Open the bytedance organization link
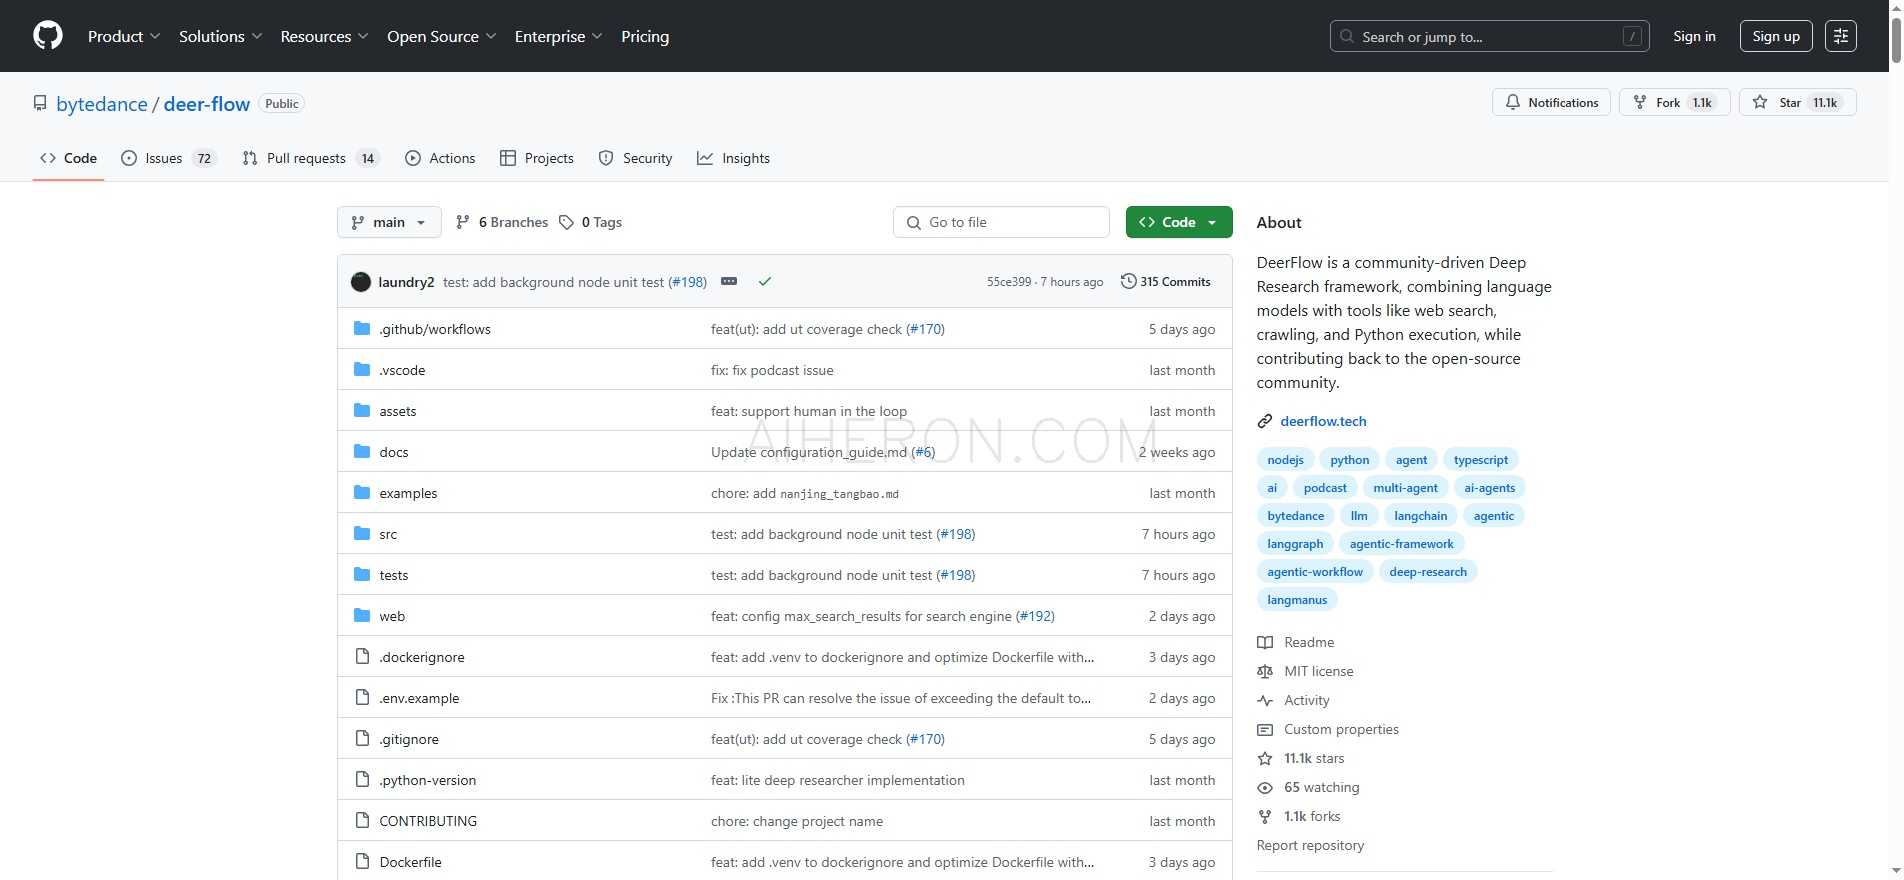The height and width of the screenshot is (880, 1904). [102, 104]
